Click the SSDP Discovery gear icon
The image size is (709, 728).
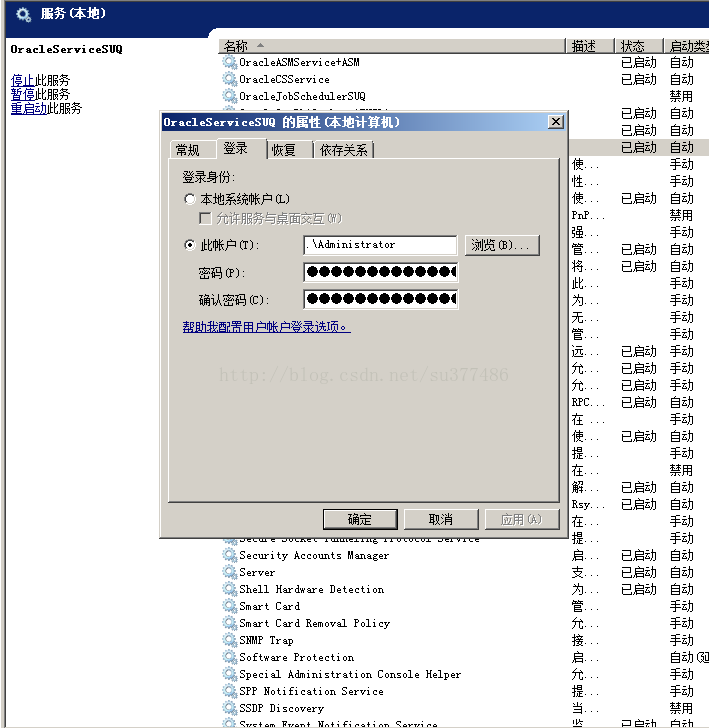[x=229, y=708]
